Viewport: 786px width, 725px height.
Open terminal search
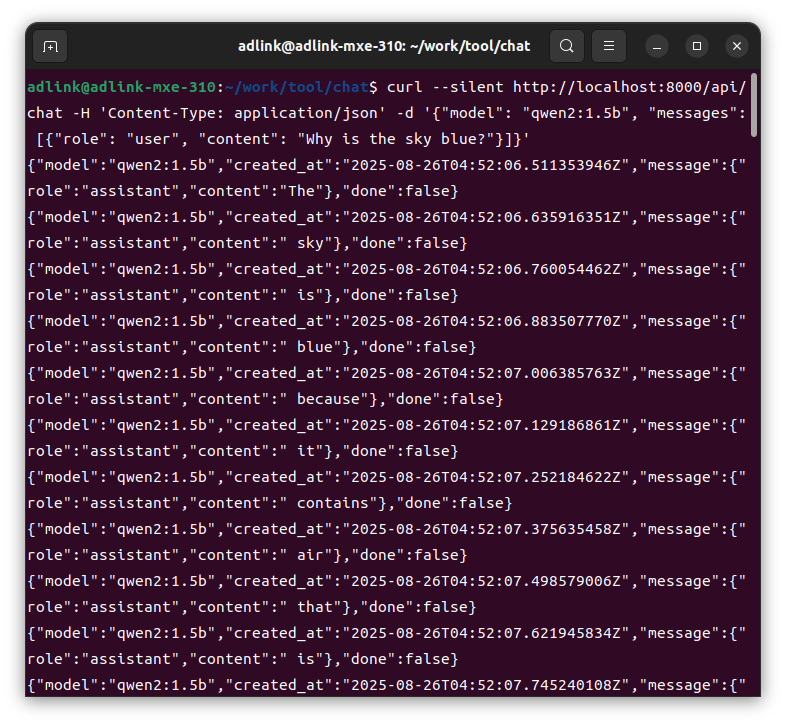point(566,46)
